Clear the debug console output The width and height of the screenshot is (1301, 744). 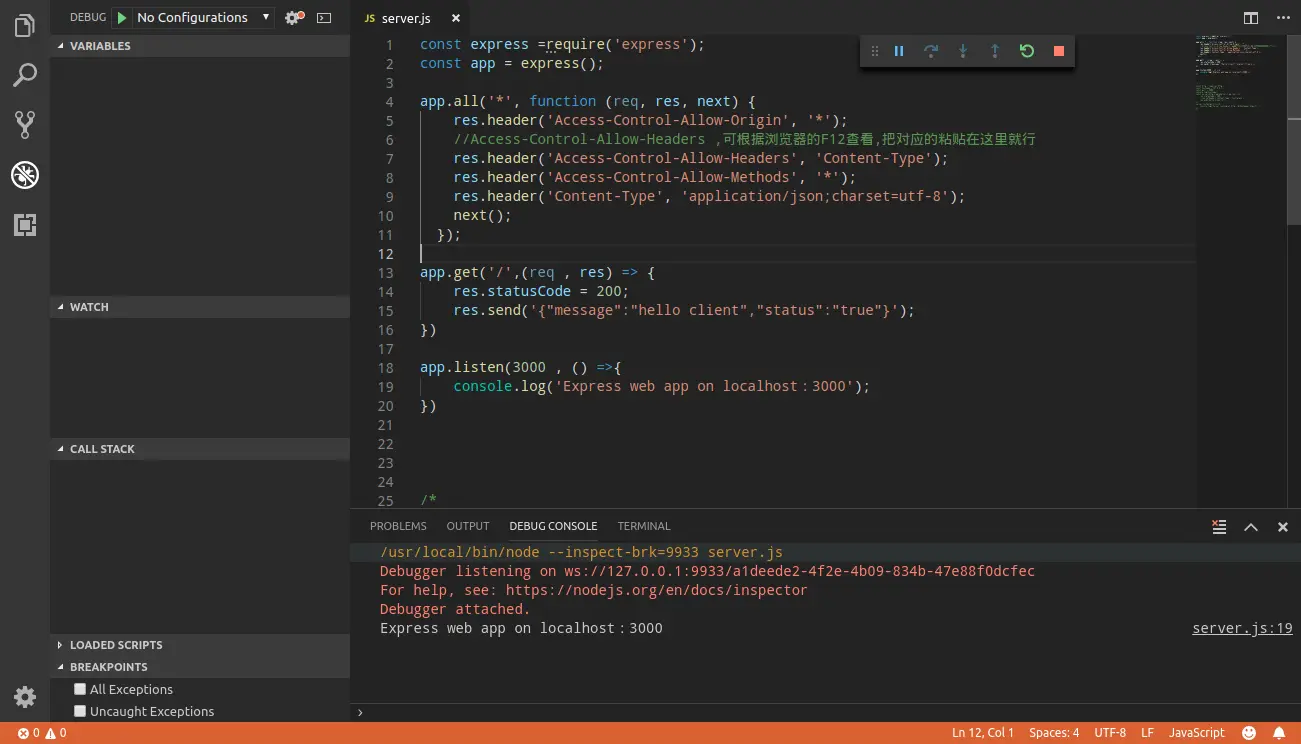point(1219,527)
